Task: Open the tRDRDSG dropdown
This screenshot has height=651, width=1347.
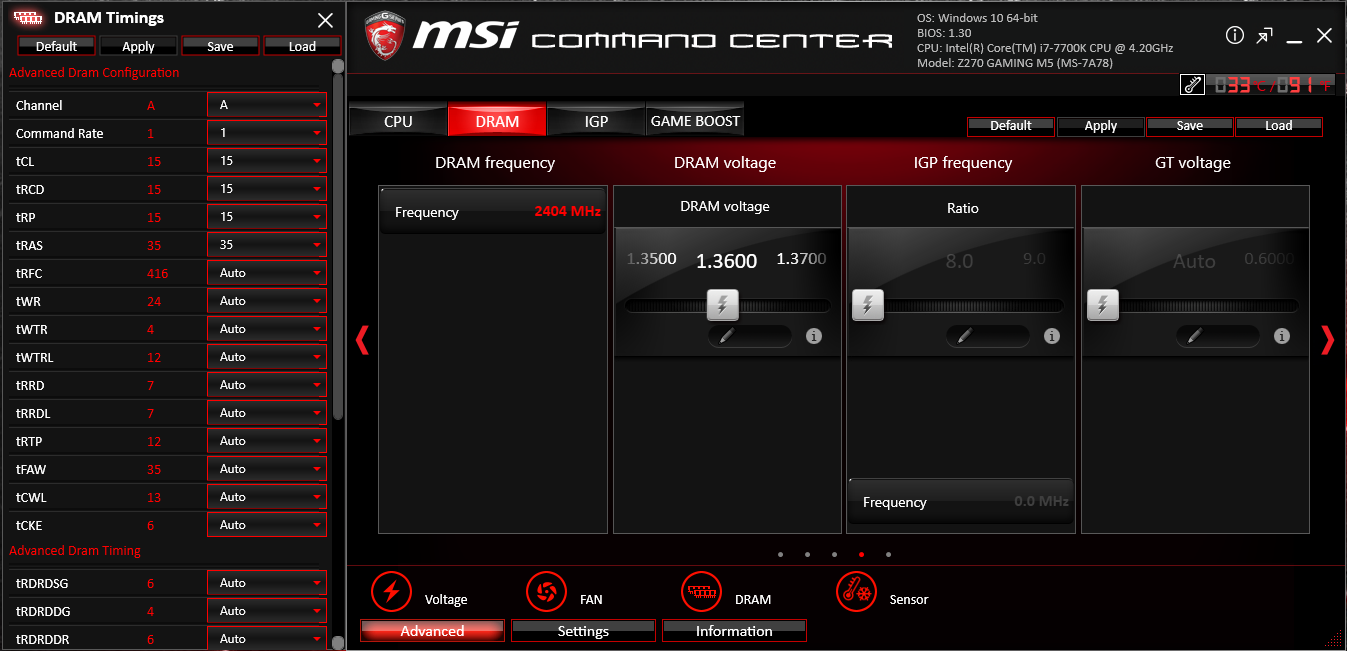Action: coord(267,583)
